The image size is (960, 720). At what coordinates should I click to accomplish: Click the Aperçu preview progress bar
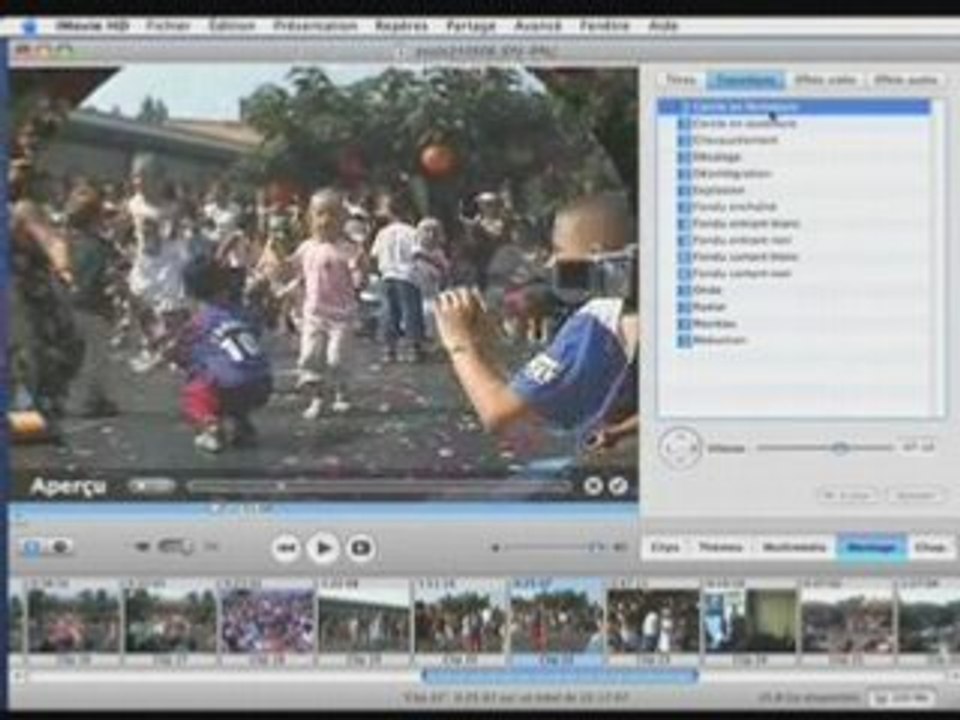pos(380,486)
